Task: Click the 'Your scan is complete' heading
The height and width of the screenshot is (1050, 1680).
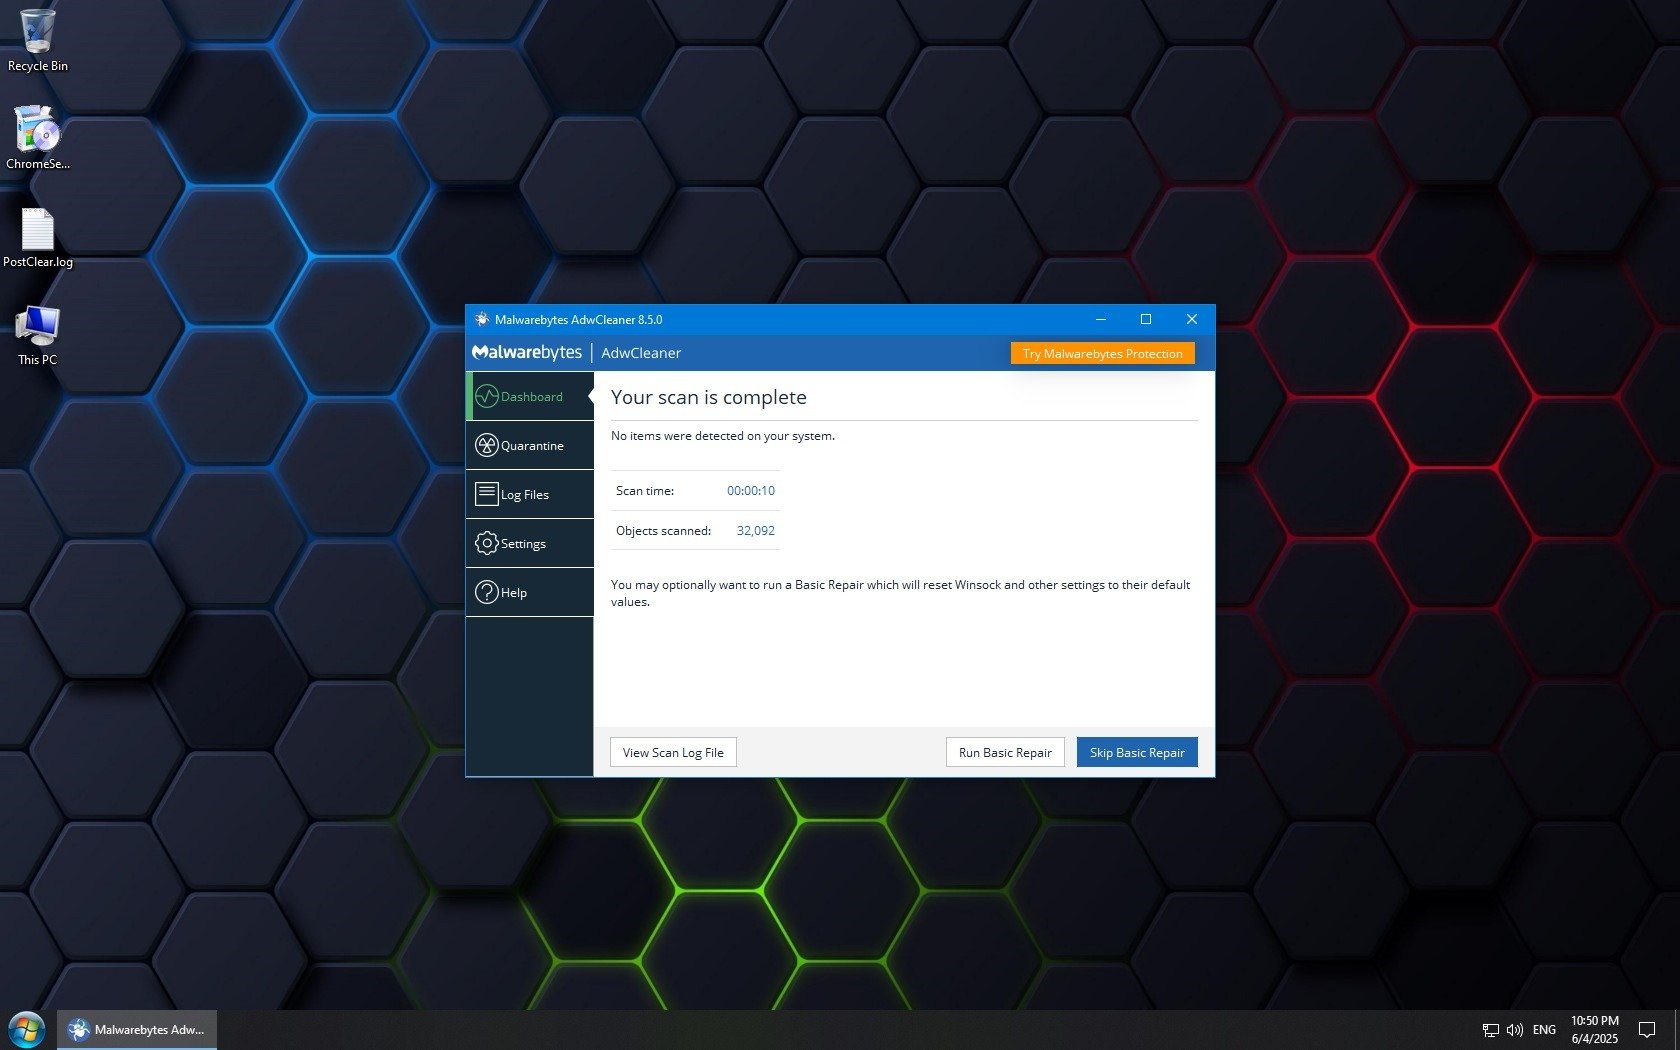Action: pyautogui.click(x=709, y=397)
